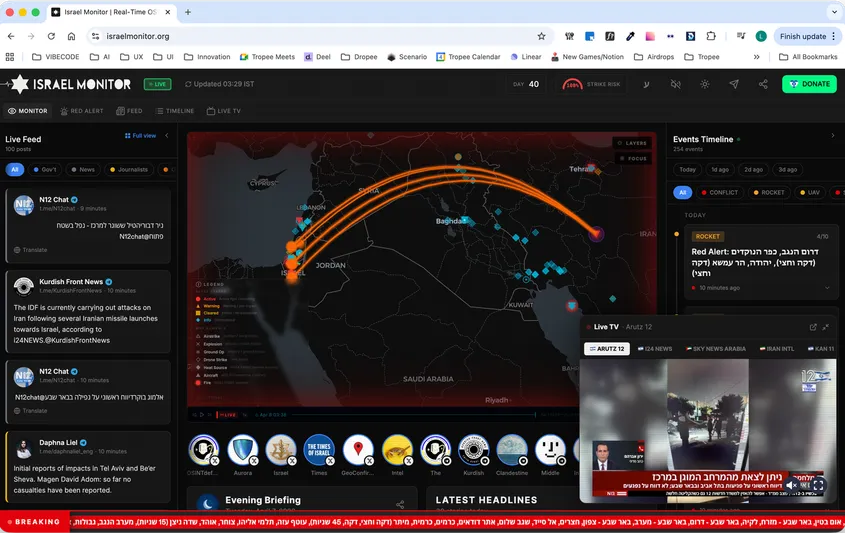Toggle light theme with the sun icon
The width and height of the screenshot is (845, 533).
point(705,84)
